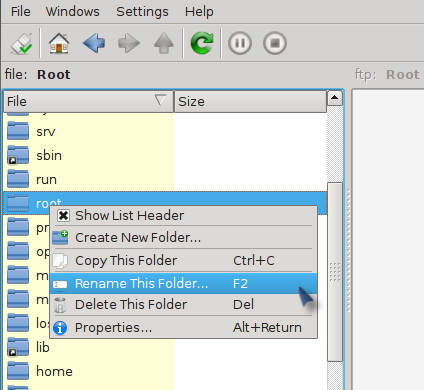Click the scrollbar up arrow
The height and width of the screenshot is (390, 424).
tap(335, 98)
